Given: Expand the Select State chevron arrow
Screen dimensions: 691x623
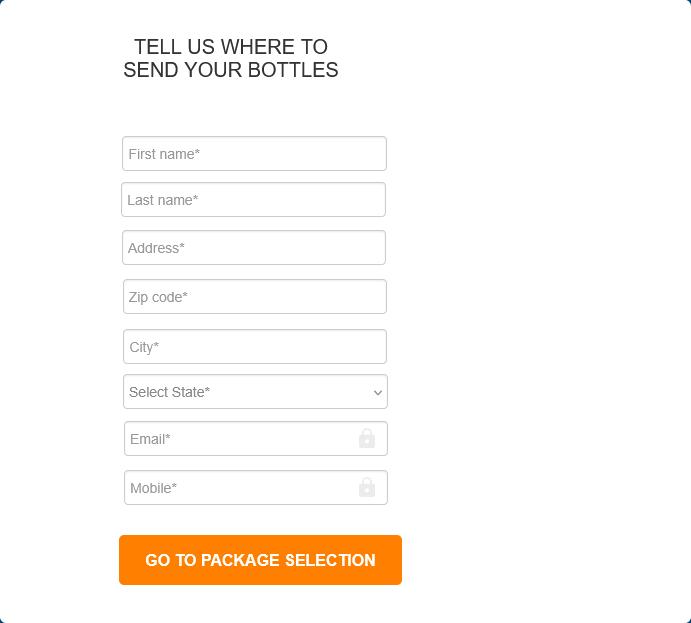Looking at the screenshot, I should 378,392.
